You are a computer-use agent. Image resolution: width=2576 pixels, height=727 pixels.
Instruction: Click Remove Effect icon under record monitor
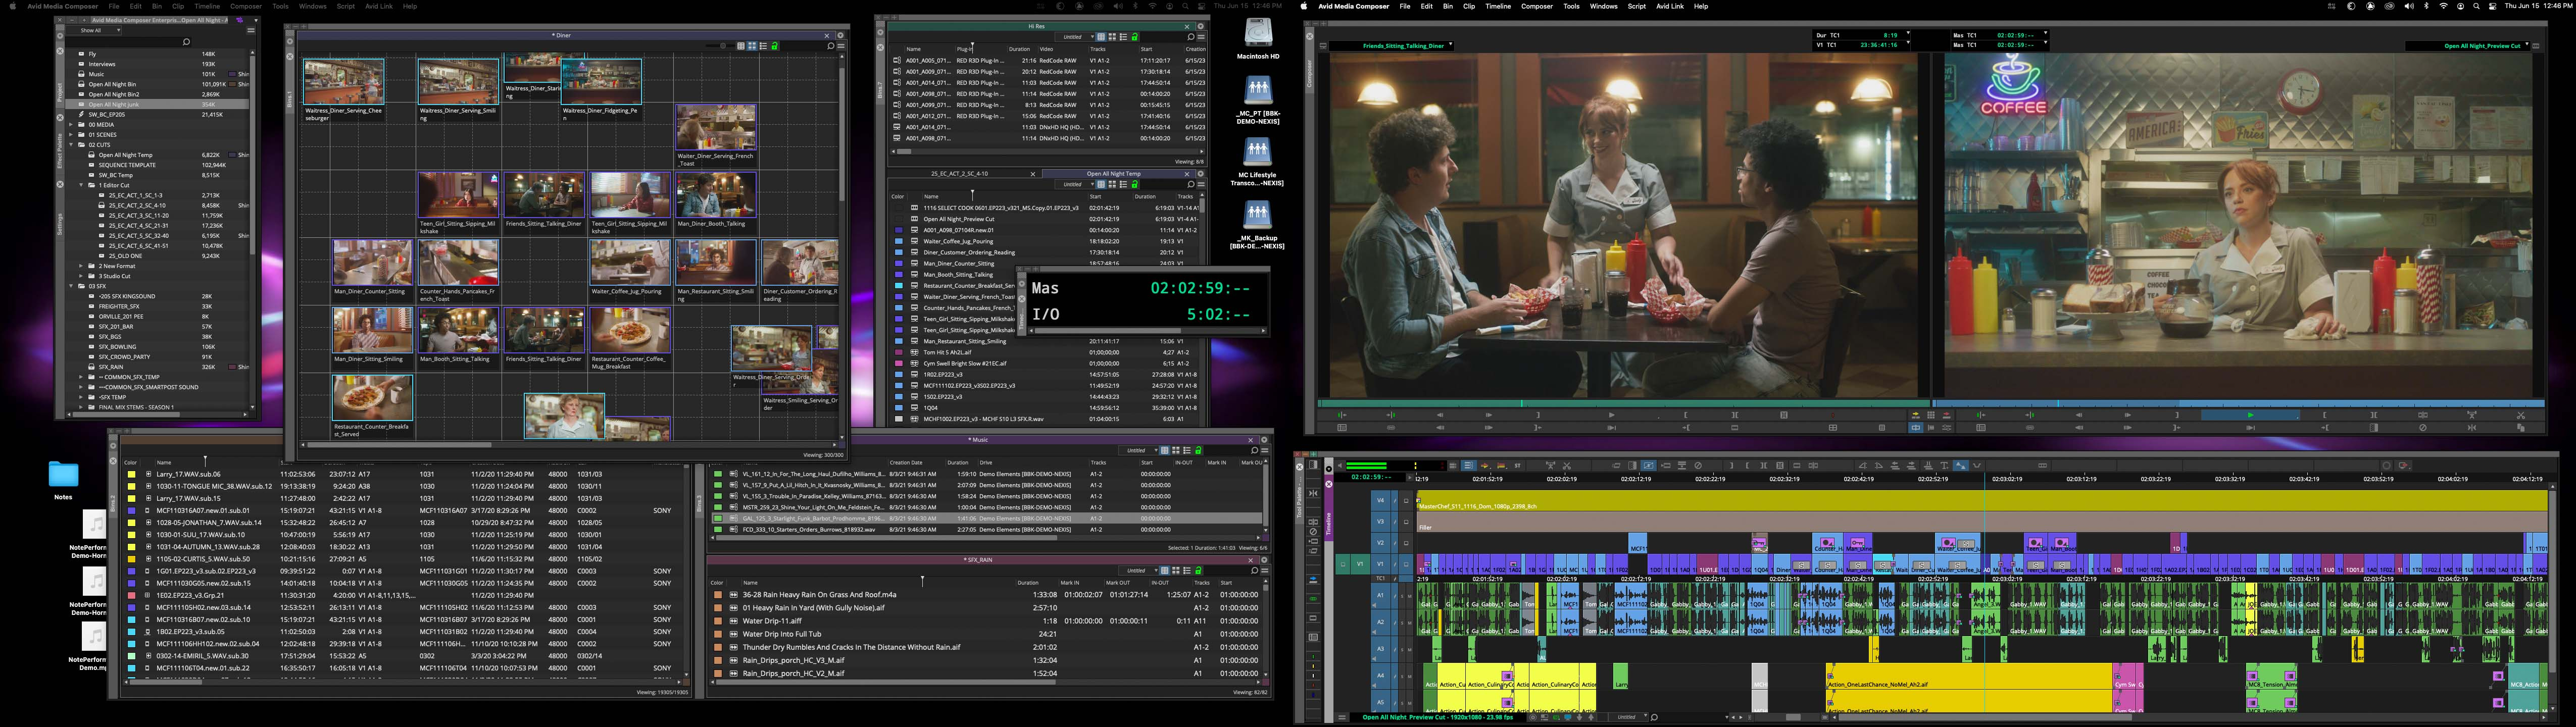[x=2423, y=428]
